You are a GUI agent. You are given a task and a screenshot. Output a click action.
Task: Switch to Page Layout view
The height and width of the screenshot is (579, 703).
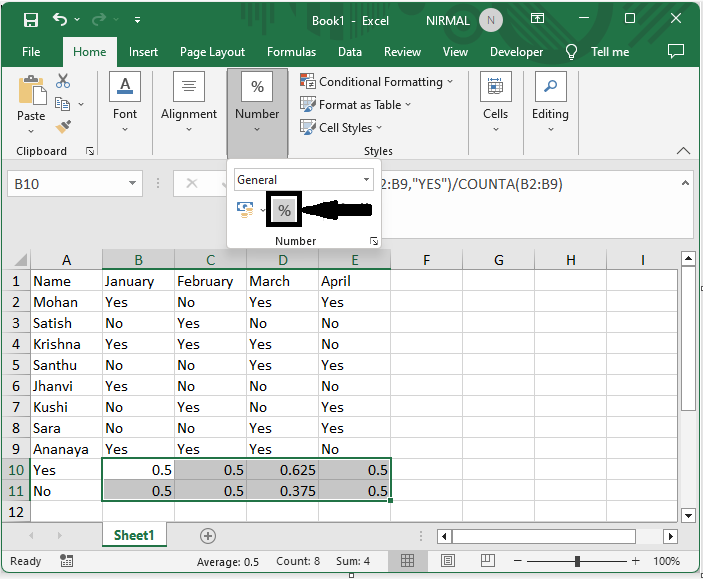pos(450,561)
